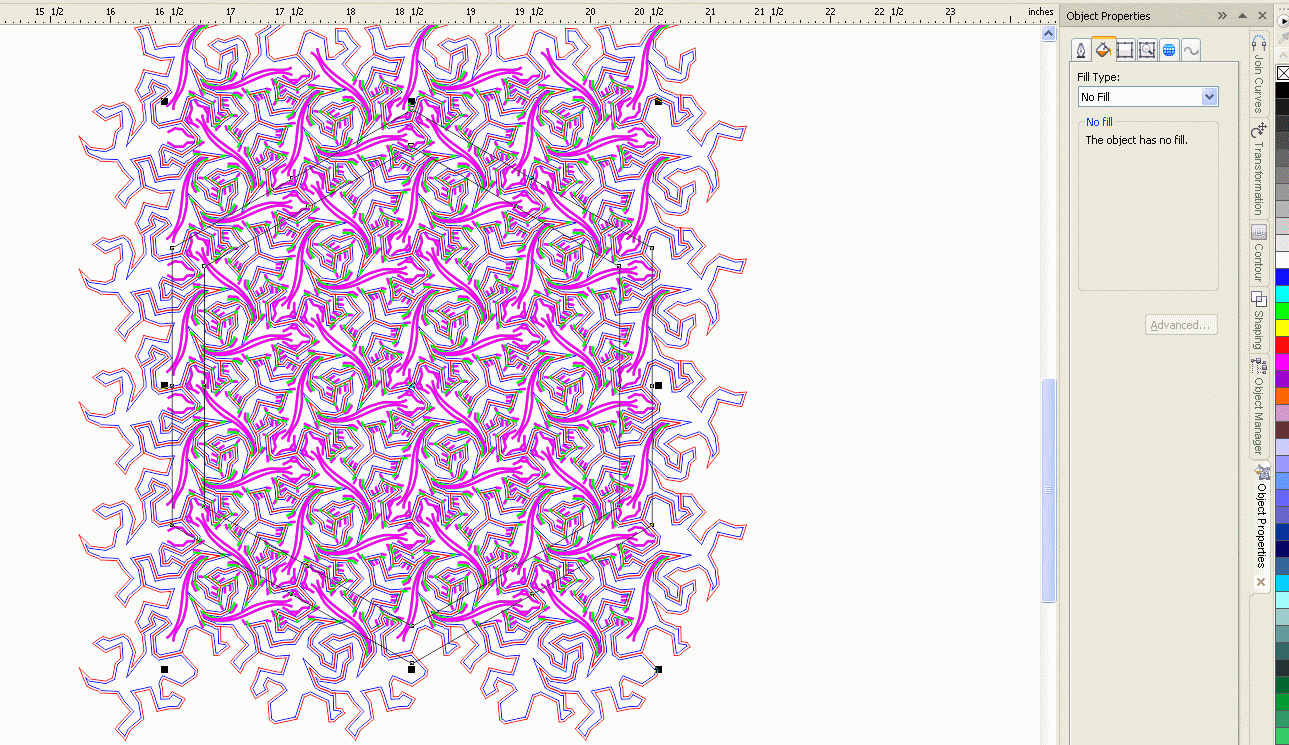This screenshot has height=745, width=1289.
Task: Open the Outline (pen) properties tab
Action: click(x=1081, y=50)
